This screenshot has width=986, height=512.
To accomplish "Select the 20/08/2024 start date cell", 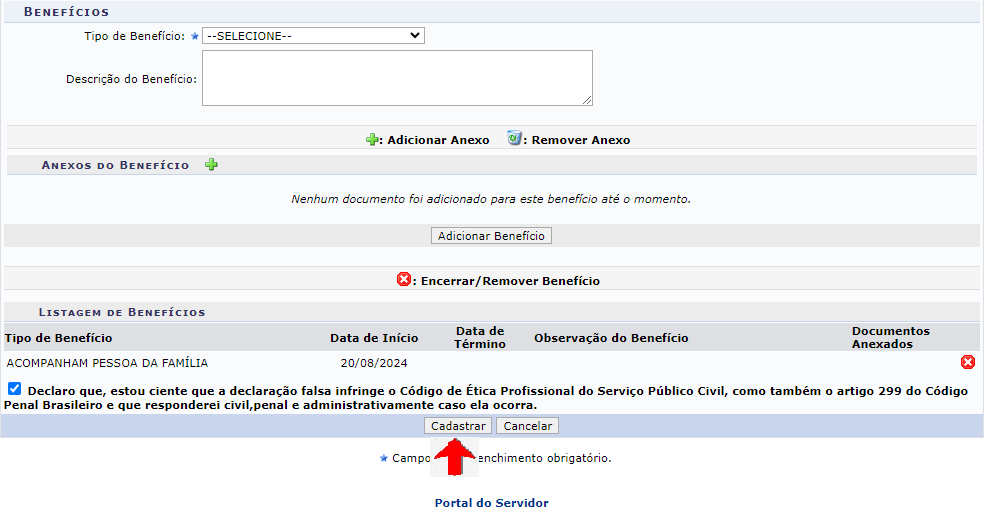I will (x=374, y=363).
